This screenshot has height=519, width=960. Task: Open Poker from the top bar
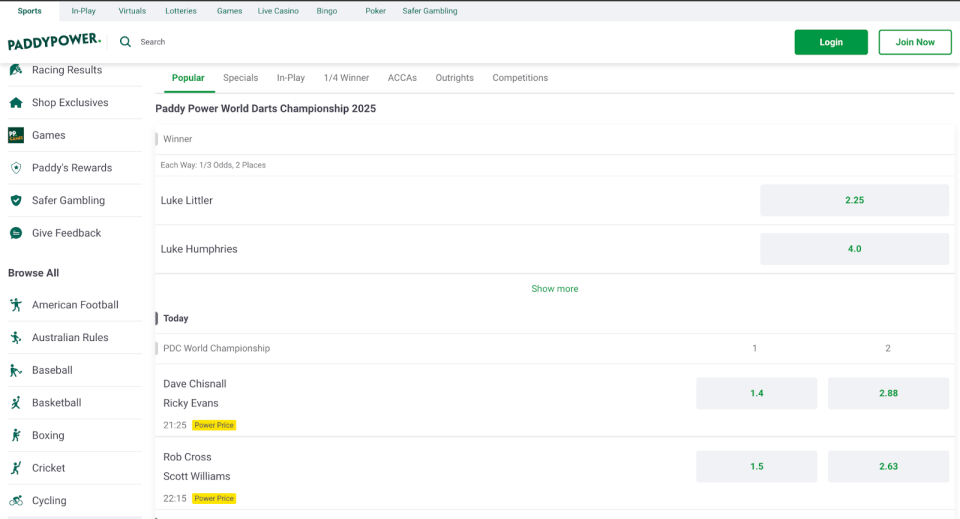375,11
